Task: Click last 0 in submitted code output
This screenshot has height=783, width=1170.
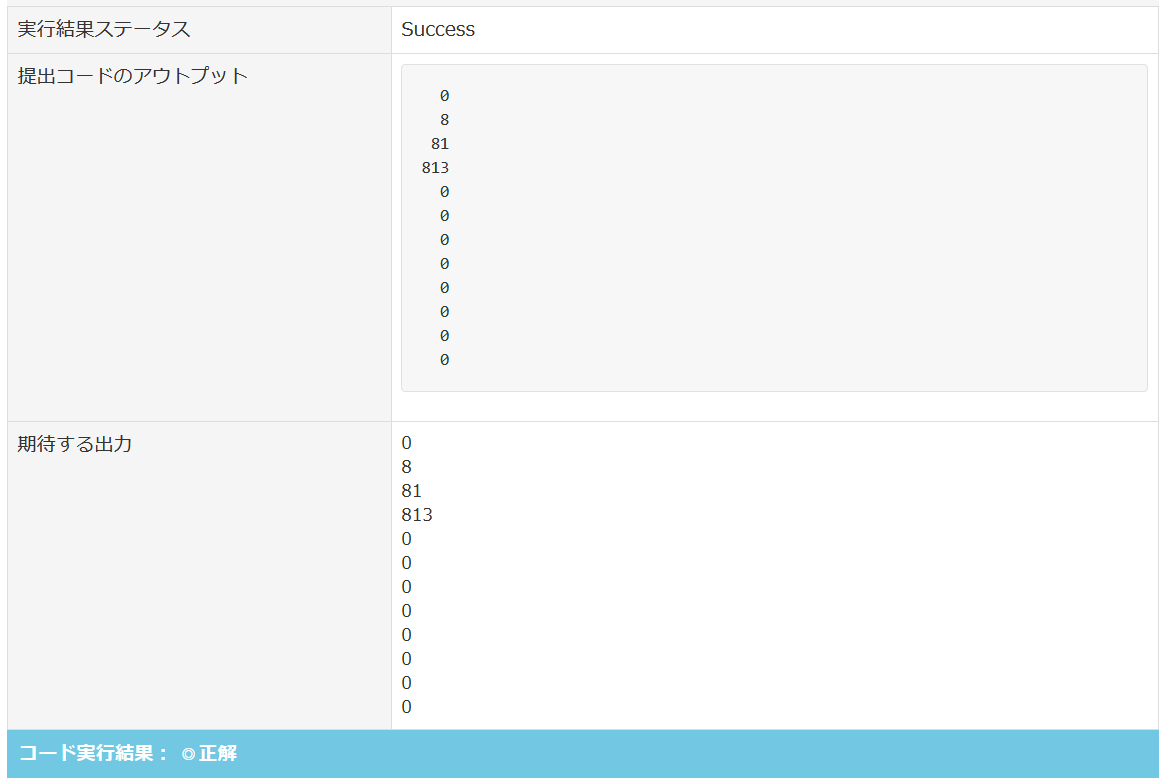Action: pyautogui.click(x=444, y=360)
